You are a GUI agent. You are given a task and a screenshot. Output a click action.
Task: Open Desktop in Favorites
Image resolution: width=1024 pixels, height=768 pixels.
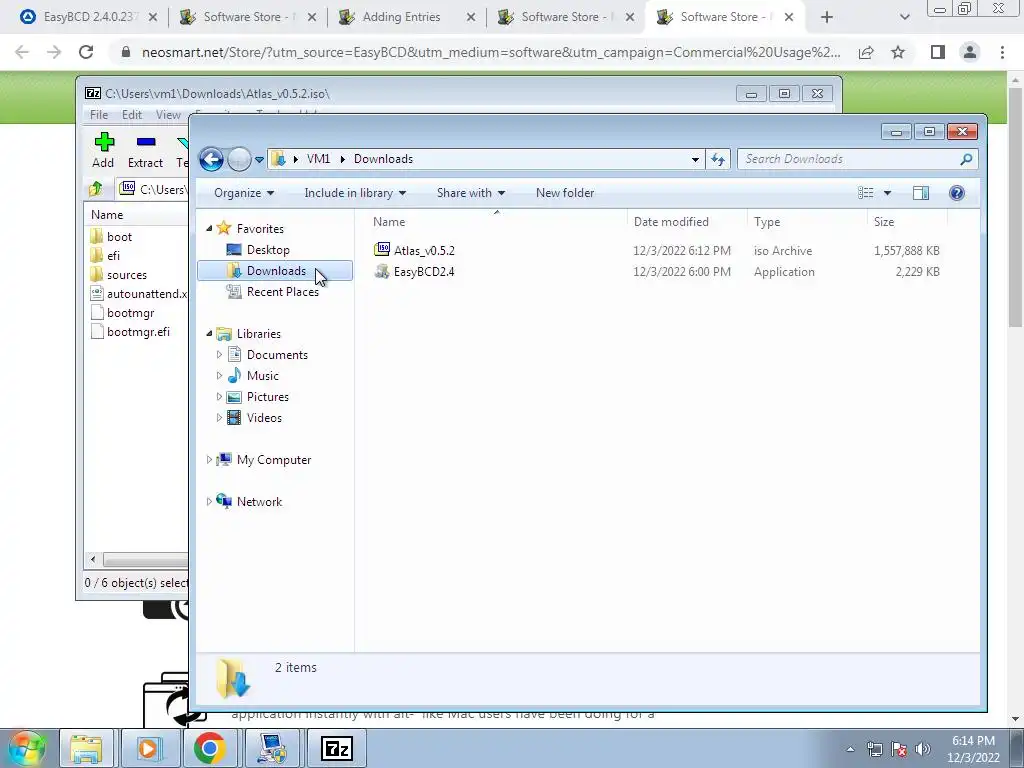(x=268, y=249)
